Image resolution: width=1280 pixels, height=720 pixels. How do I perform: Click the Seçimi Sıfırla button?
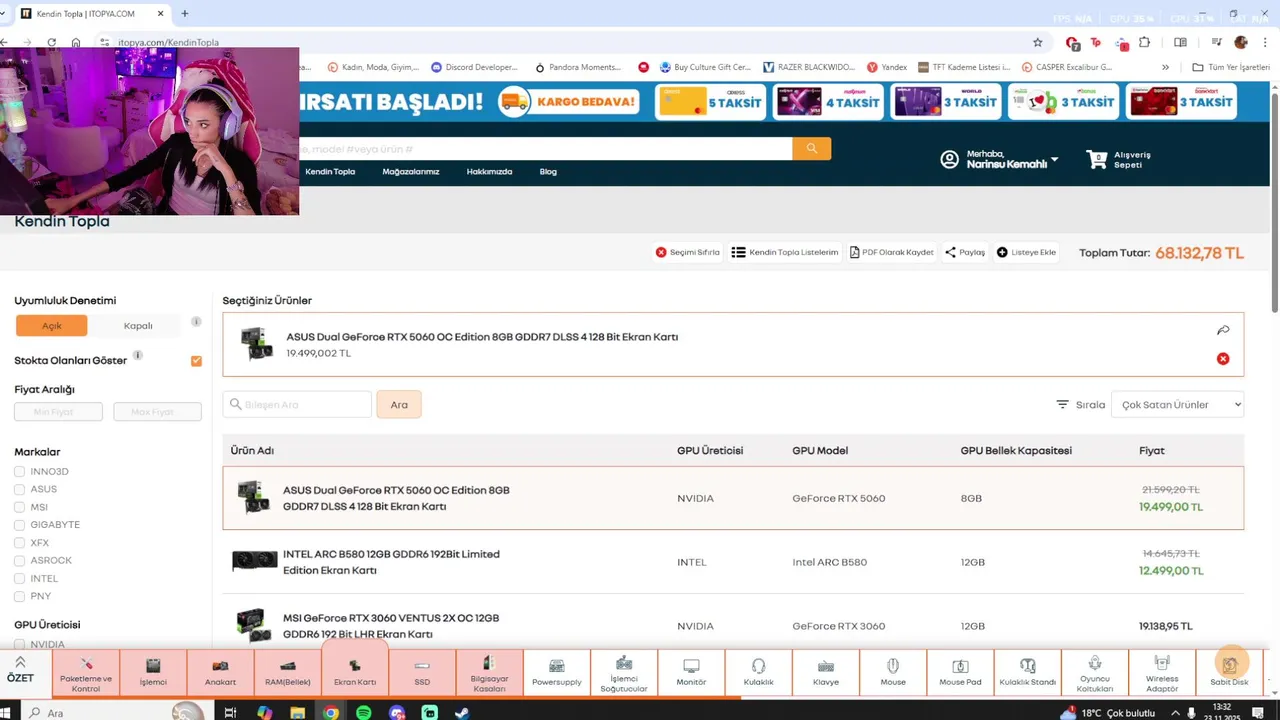coord(687,252)
